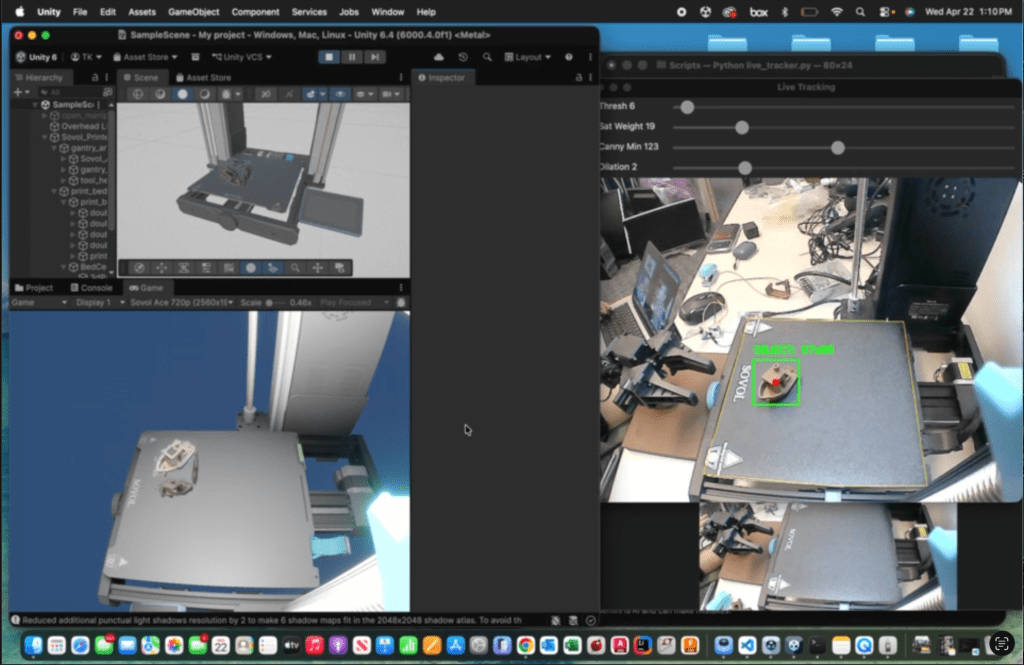
Task: Open the Component menu in the menu bar
Action: (x=255, y=12)
